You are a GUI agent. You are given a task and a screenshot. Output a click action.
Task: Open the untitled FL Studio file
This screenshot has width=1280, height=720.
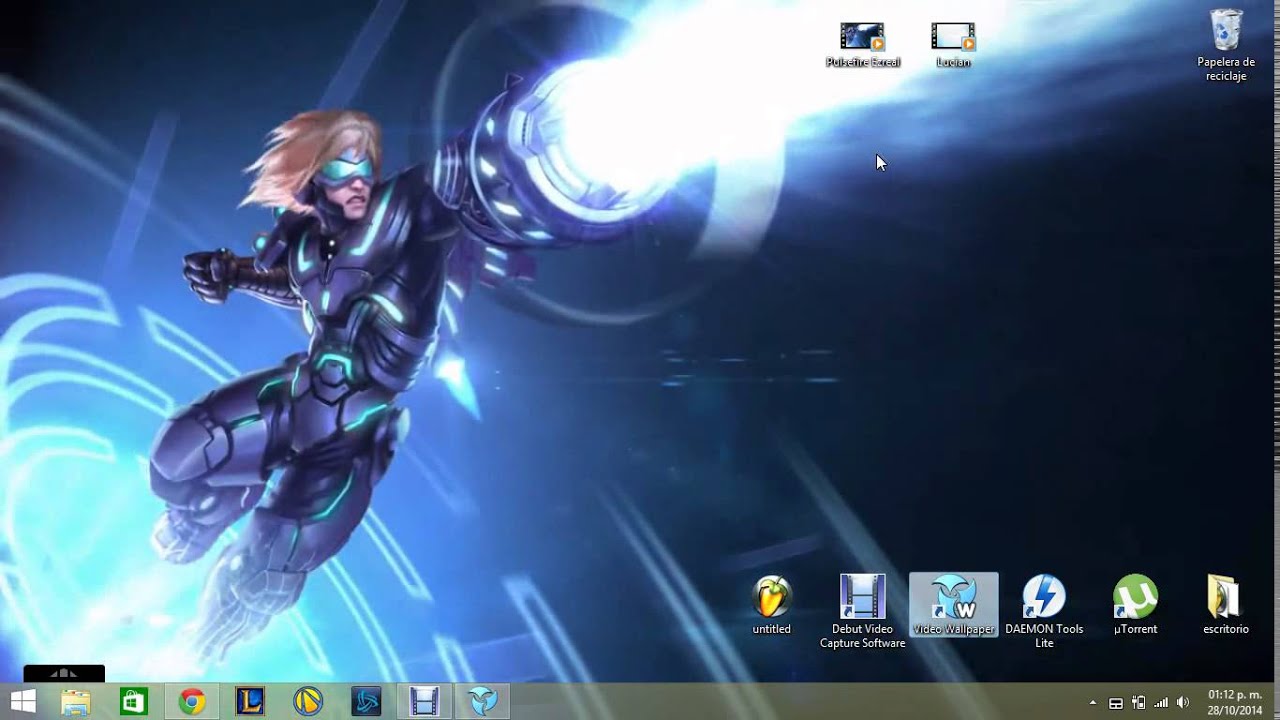click(x=771, y=605)
